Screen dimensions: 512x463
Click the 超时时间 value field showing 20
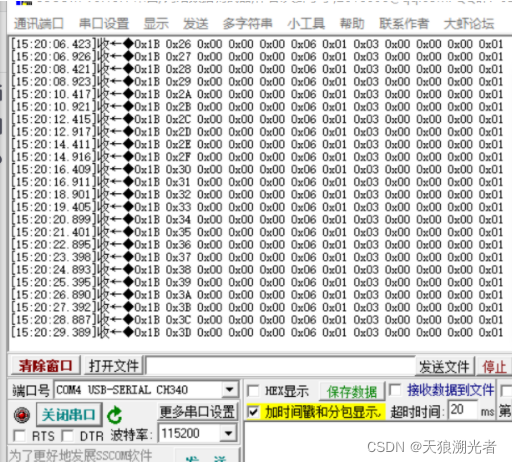click(462, 410)
